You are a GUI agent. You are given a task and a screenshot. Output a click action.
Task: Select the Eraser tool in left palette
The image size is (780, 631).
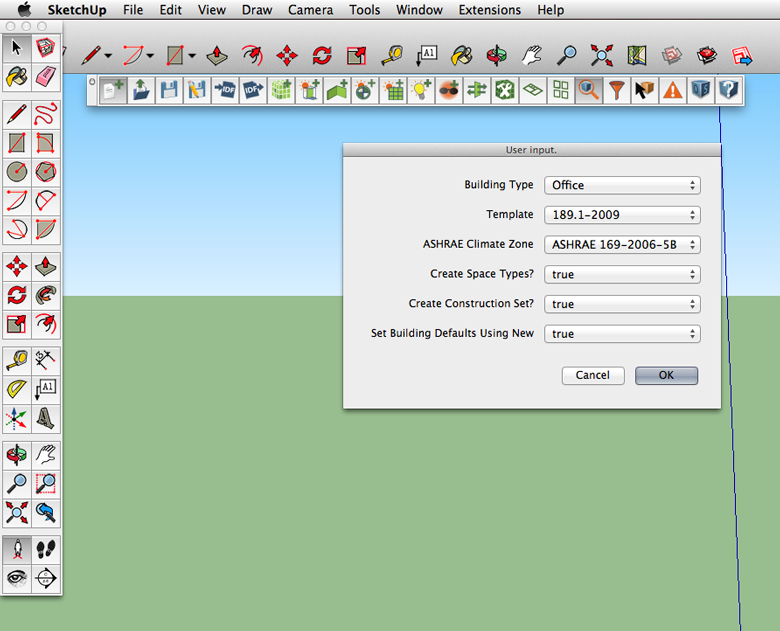click(x=46, y=76)
